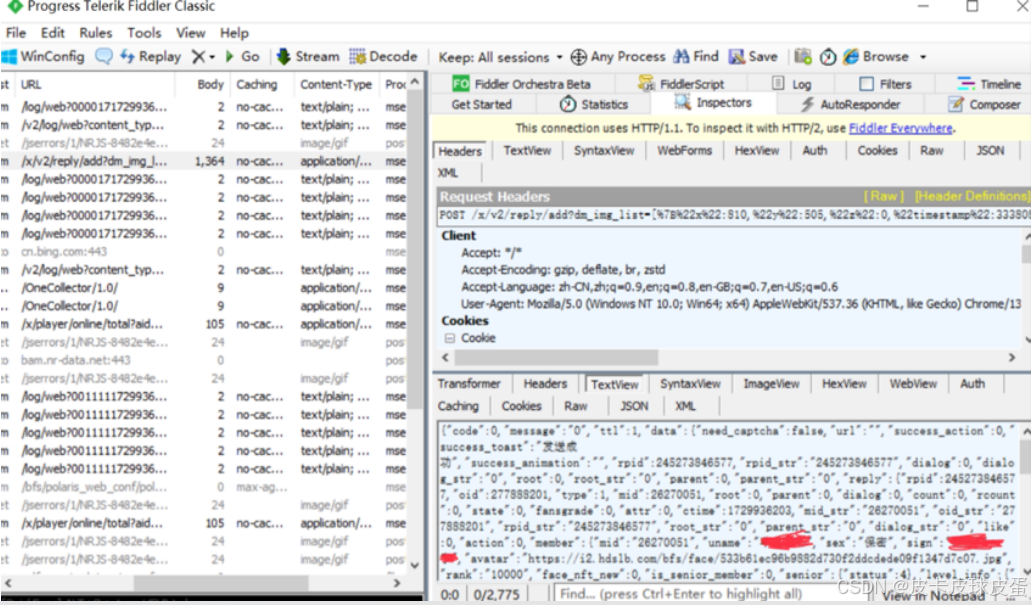The image size is (1032, 605).
Task: Open the Rules menu
Action: [x=95, y=33]
